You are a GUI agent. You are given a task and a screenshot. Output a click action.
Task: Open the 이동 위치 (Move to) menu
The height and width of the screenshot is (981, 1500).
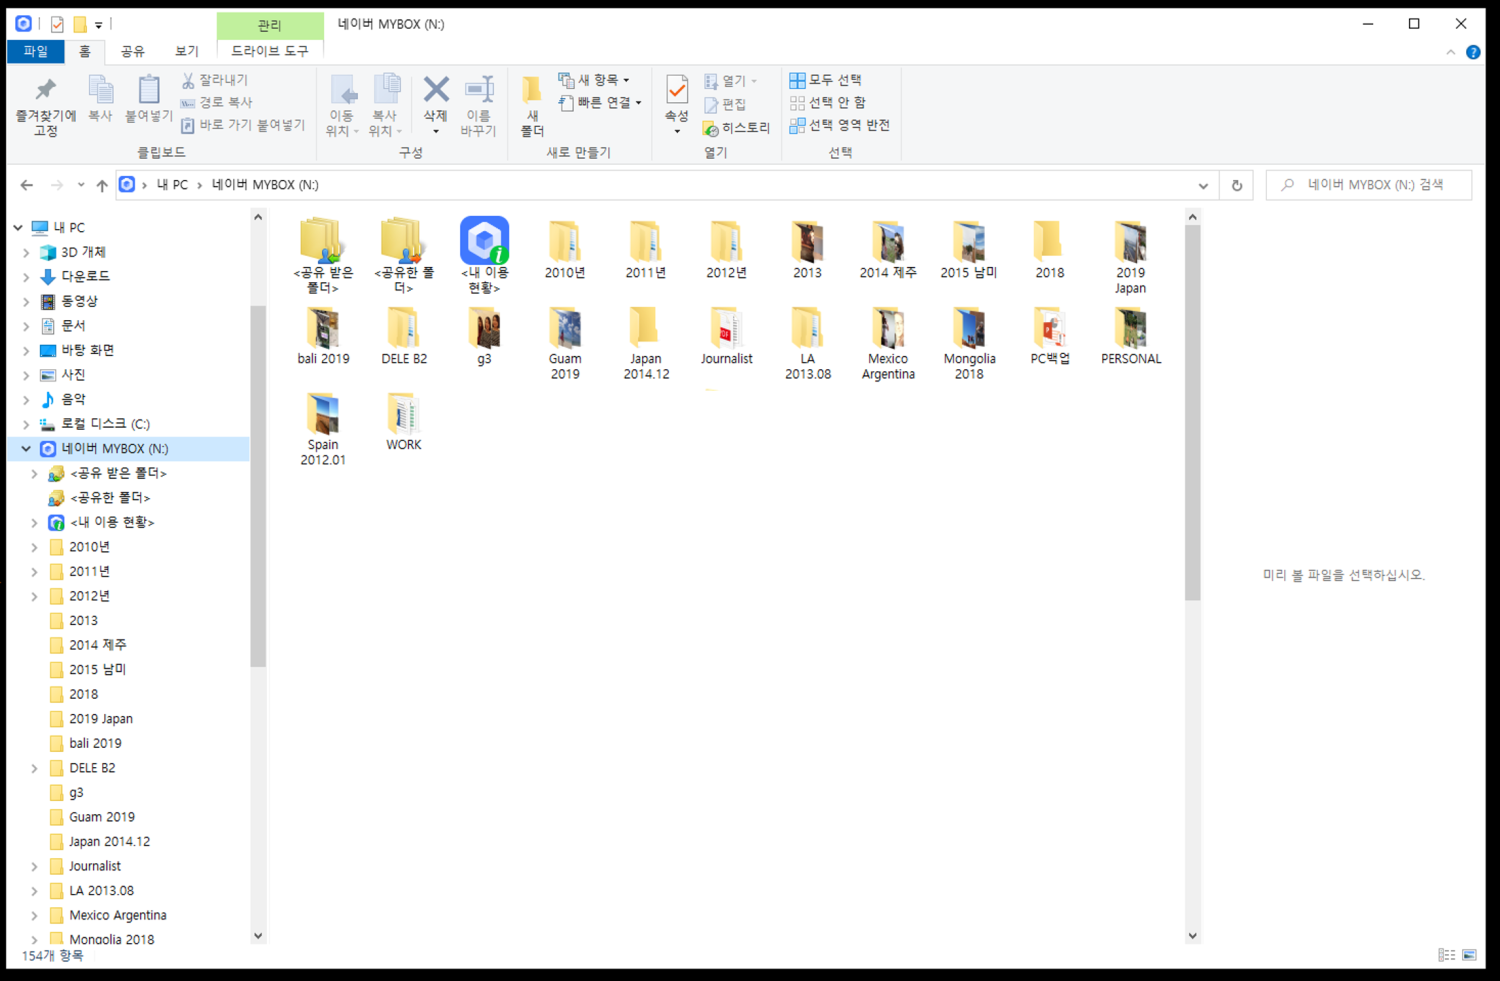click(342, 106)
